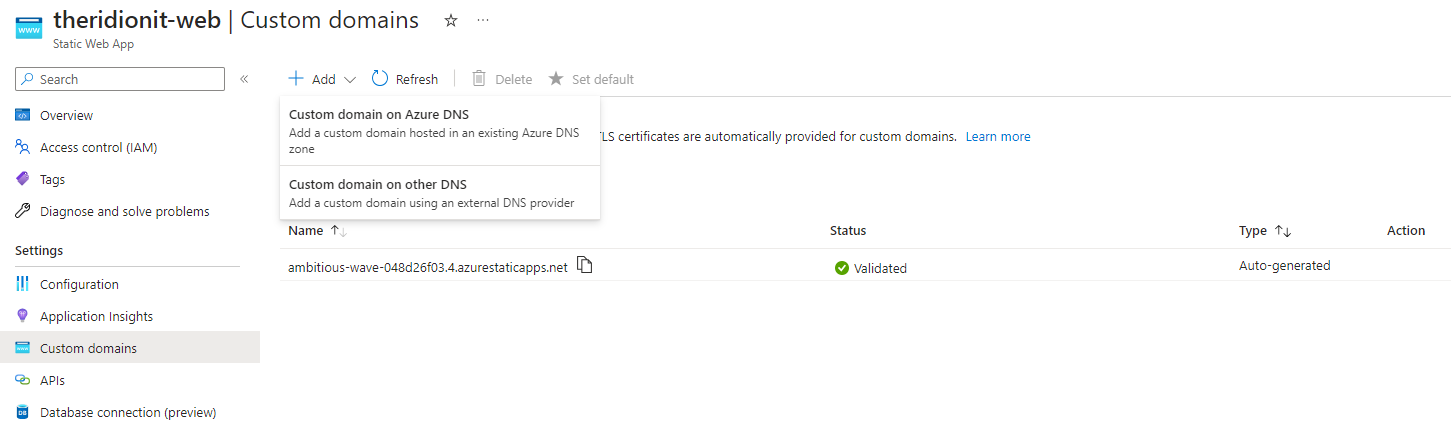The height and width of the screenshot is (425, 1451).
Task: Click the APIs link icon
Action: point(23,380)
